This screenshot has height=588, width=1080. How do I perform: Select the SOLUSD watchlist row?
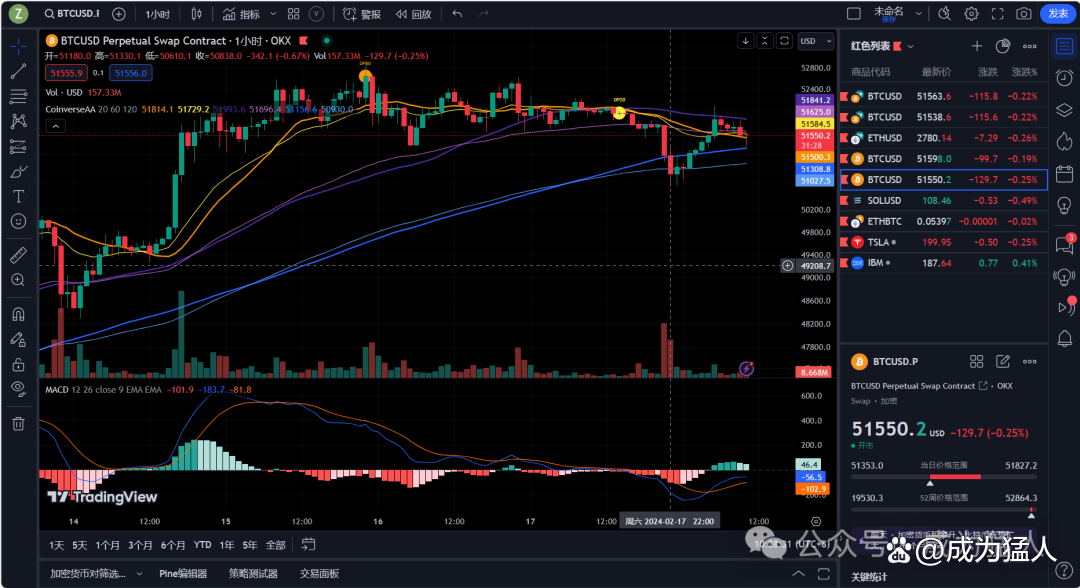pyautogui.click(x=944, y=200)
